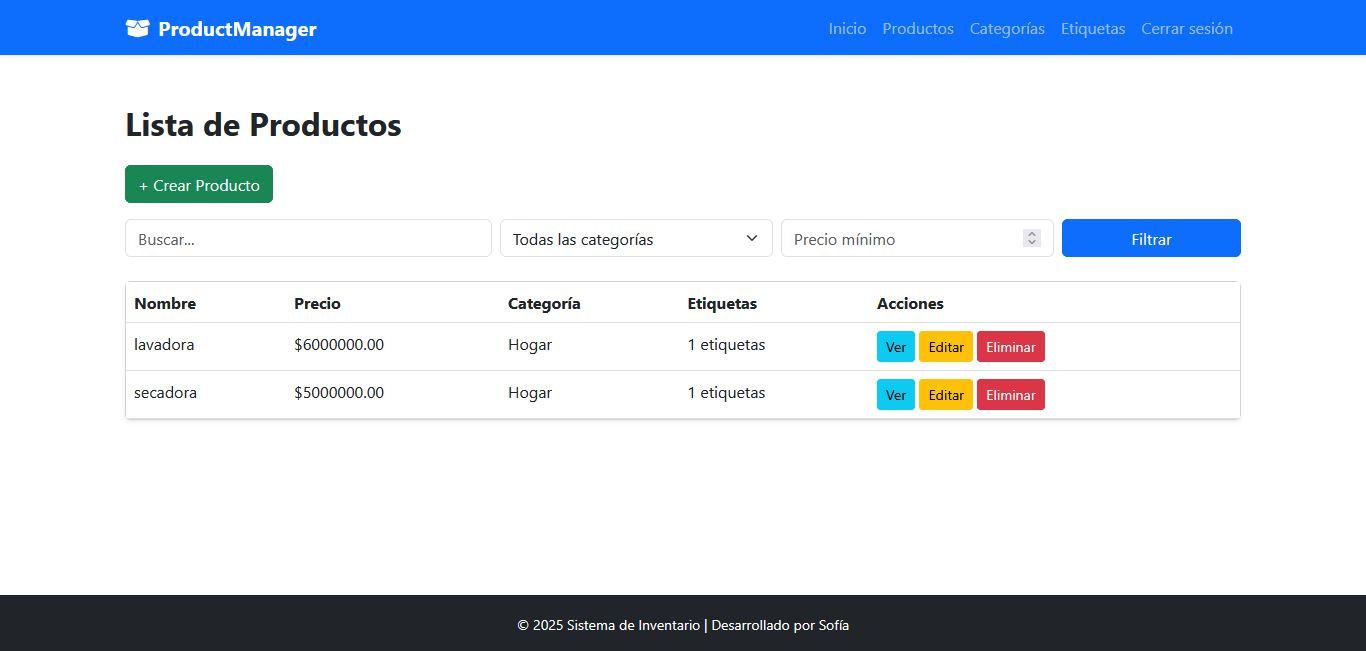Click the Nombre column header

click(x=165, y=303)
